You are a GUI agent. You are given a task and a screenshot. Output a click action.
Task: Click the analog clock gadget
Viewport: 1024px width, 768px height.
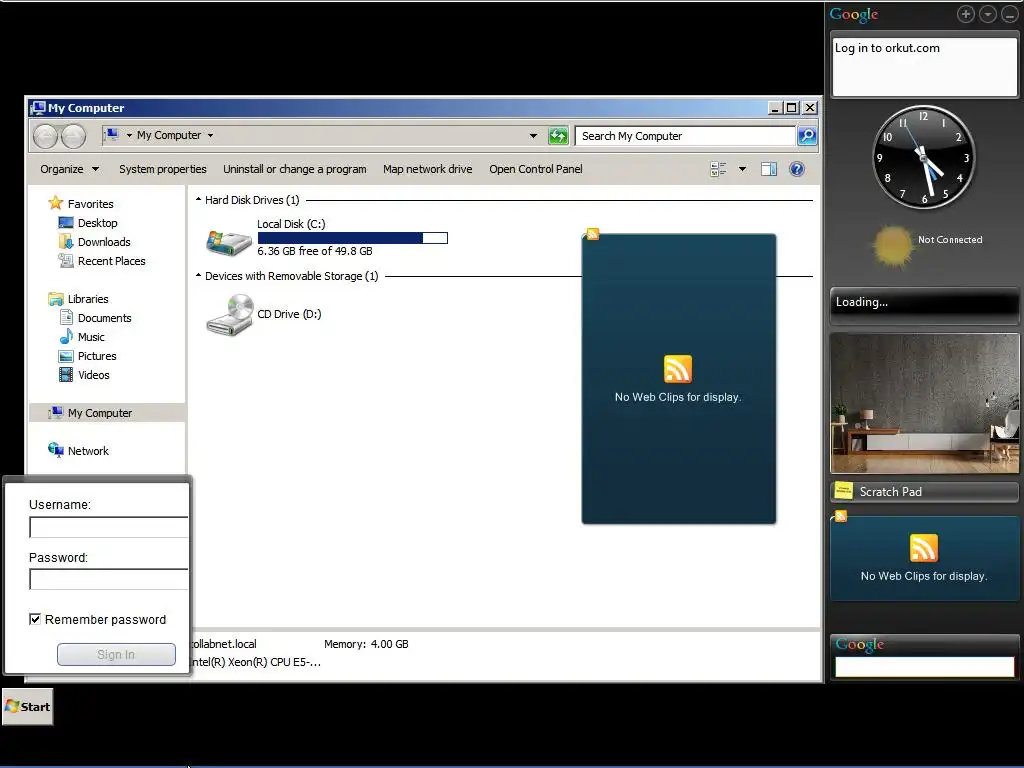point(923,157)
